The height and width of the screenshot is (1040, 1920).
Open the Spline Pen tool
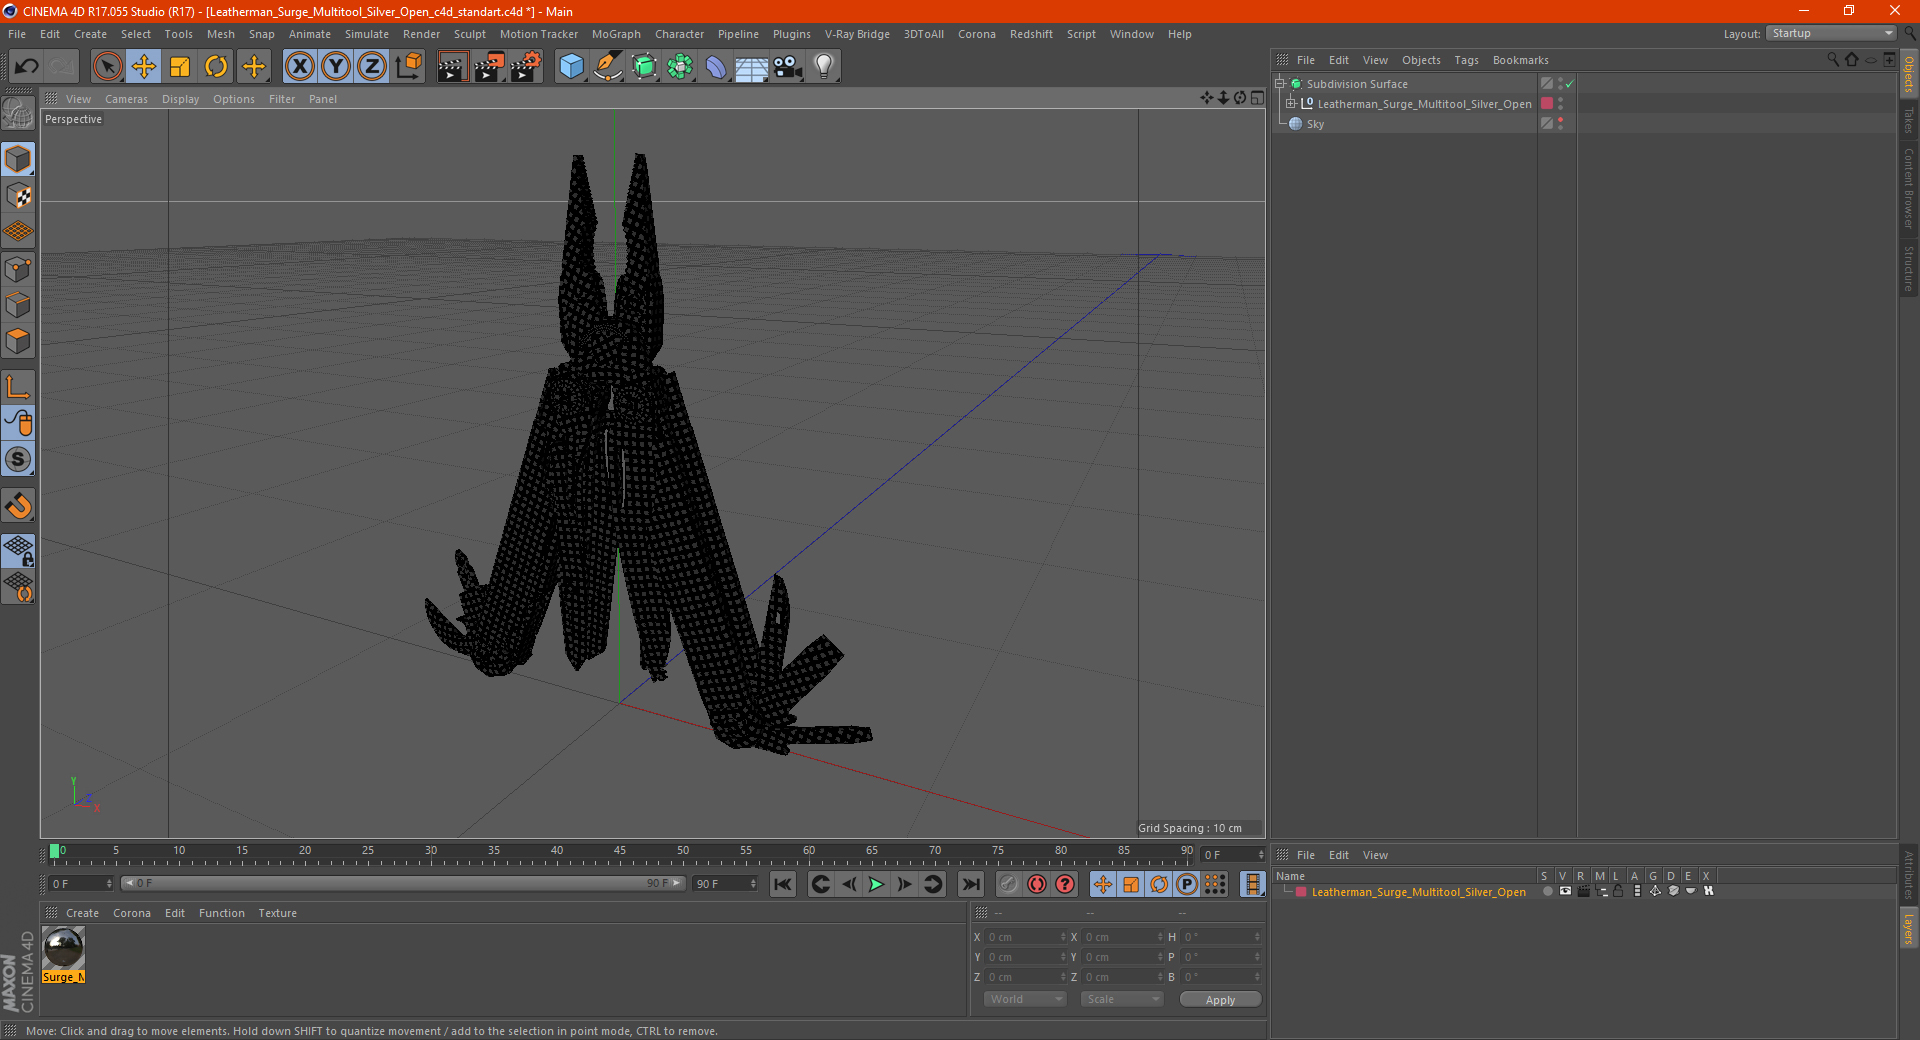[x=607, y=67]
